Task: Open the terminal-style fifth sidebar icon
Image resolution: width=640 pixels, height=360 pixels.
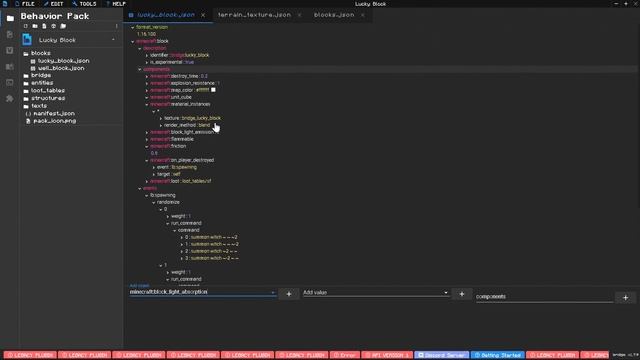Action: tap(10, 82)
